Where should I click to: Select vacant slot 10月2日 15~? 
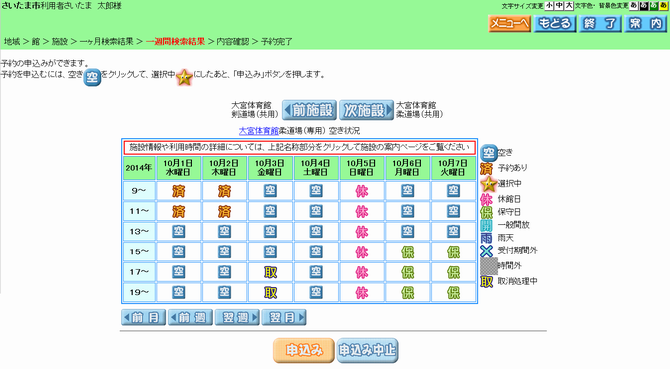[224, 252]
